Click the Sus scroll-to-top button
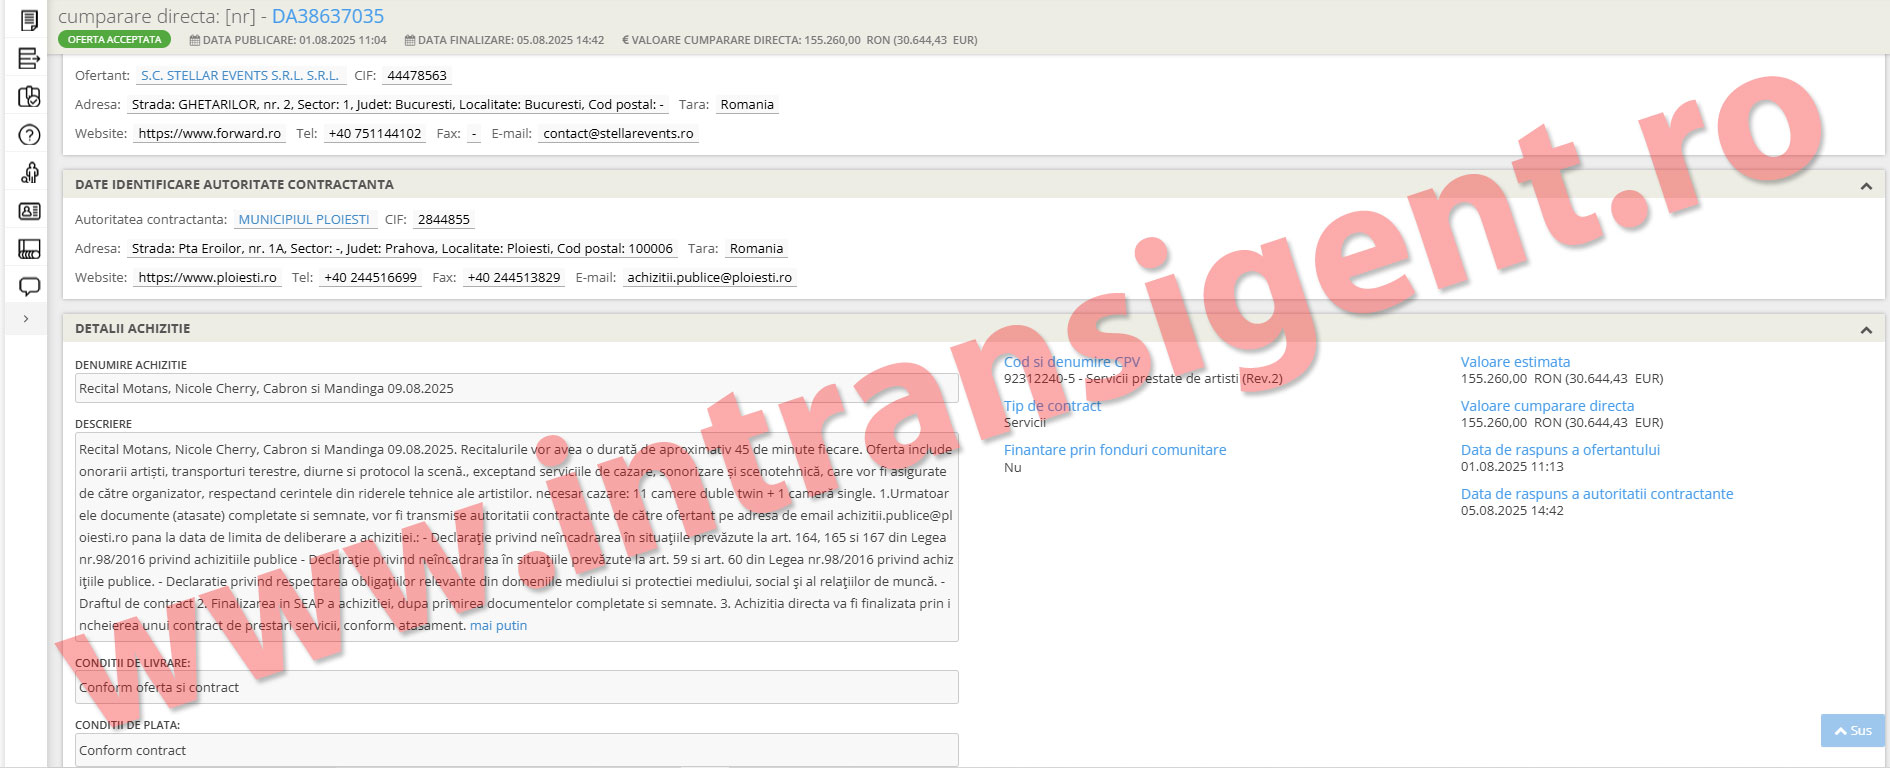Screen dimensions: 1890x768 click(1852, 731)
